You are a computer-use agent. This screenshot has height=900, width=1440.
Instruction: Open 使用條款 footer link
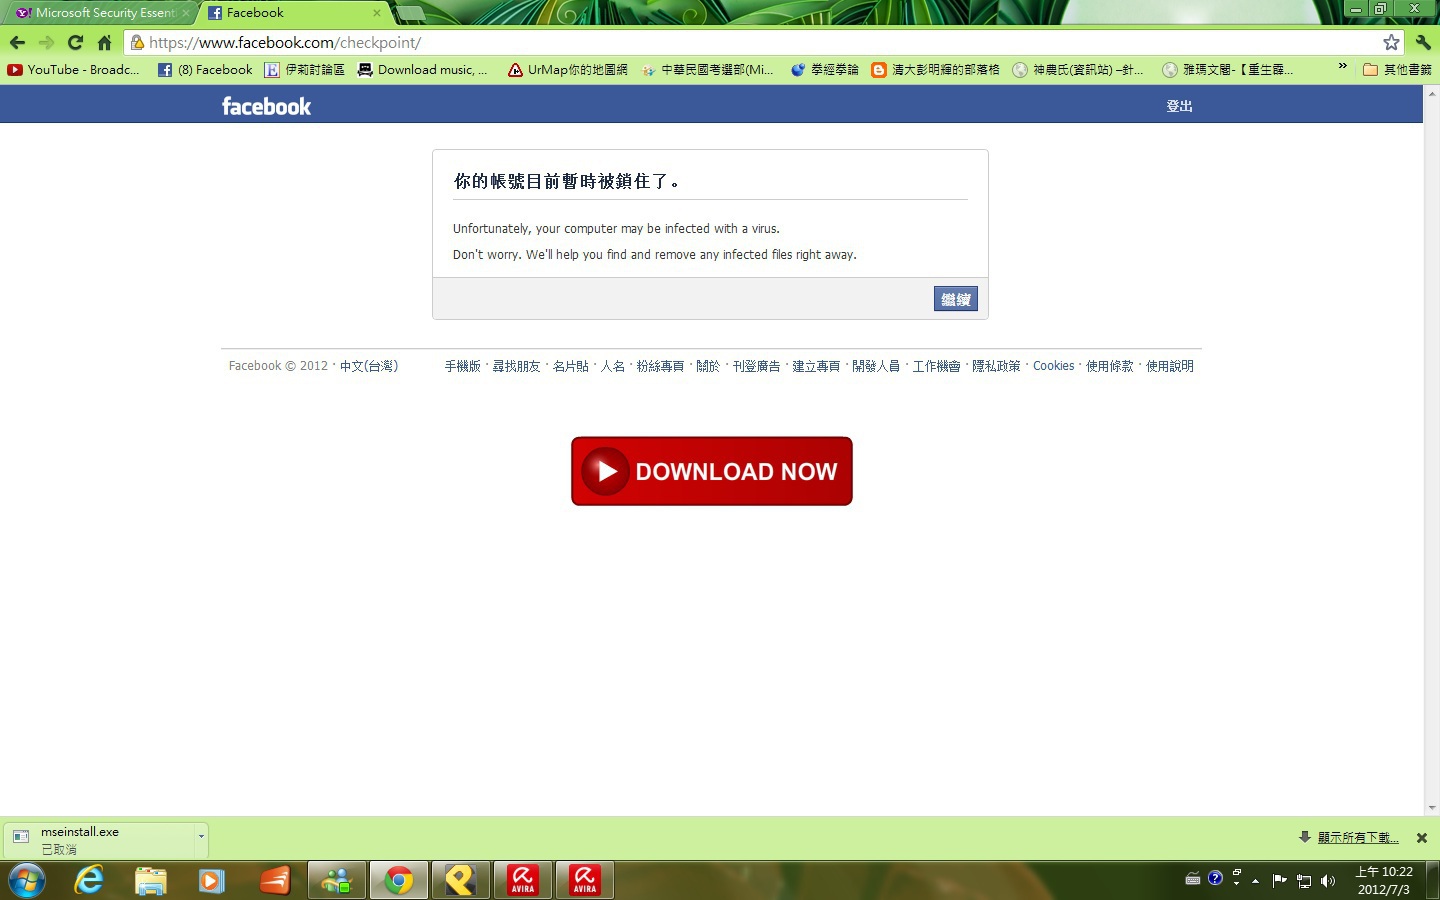tap(1110, 366)
